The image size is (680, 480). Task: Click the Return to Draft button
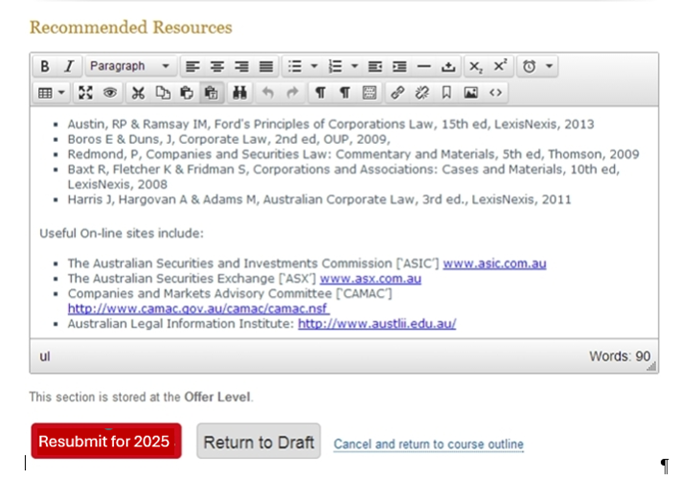pyautogui.click(x=258, y=441)
